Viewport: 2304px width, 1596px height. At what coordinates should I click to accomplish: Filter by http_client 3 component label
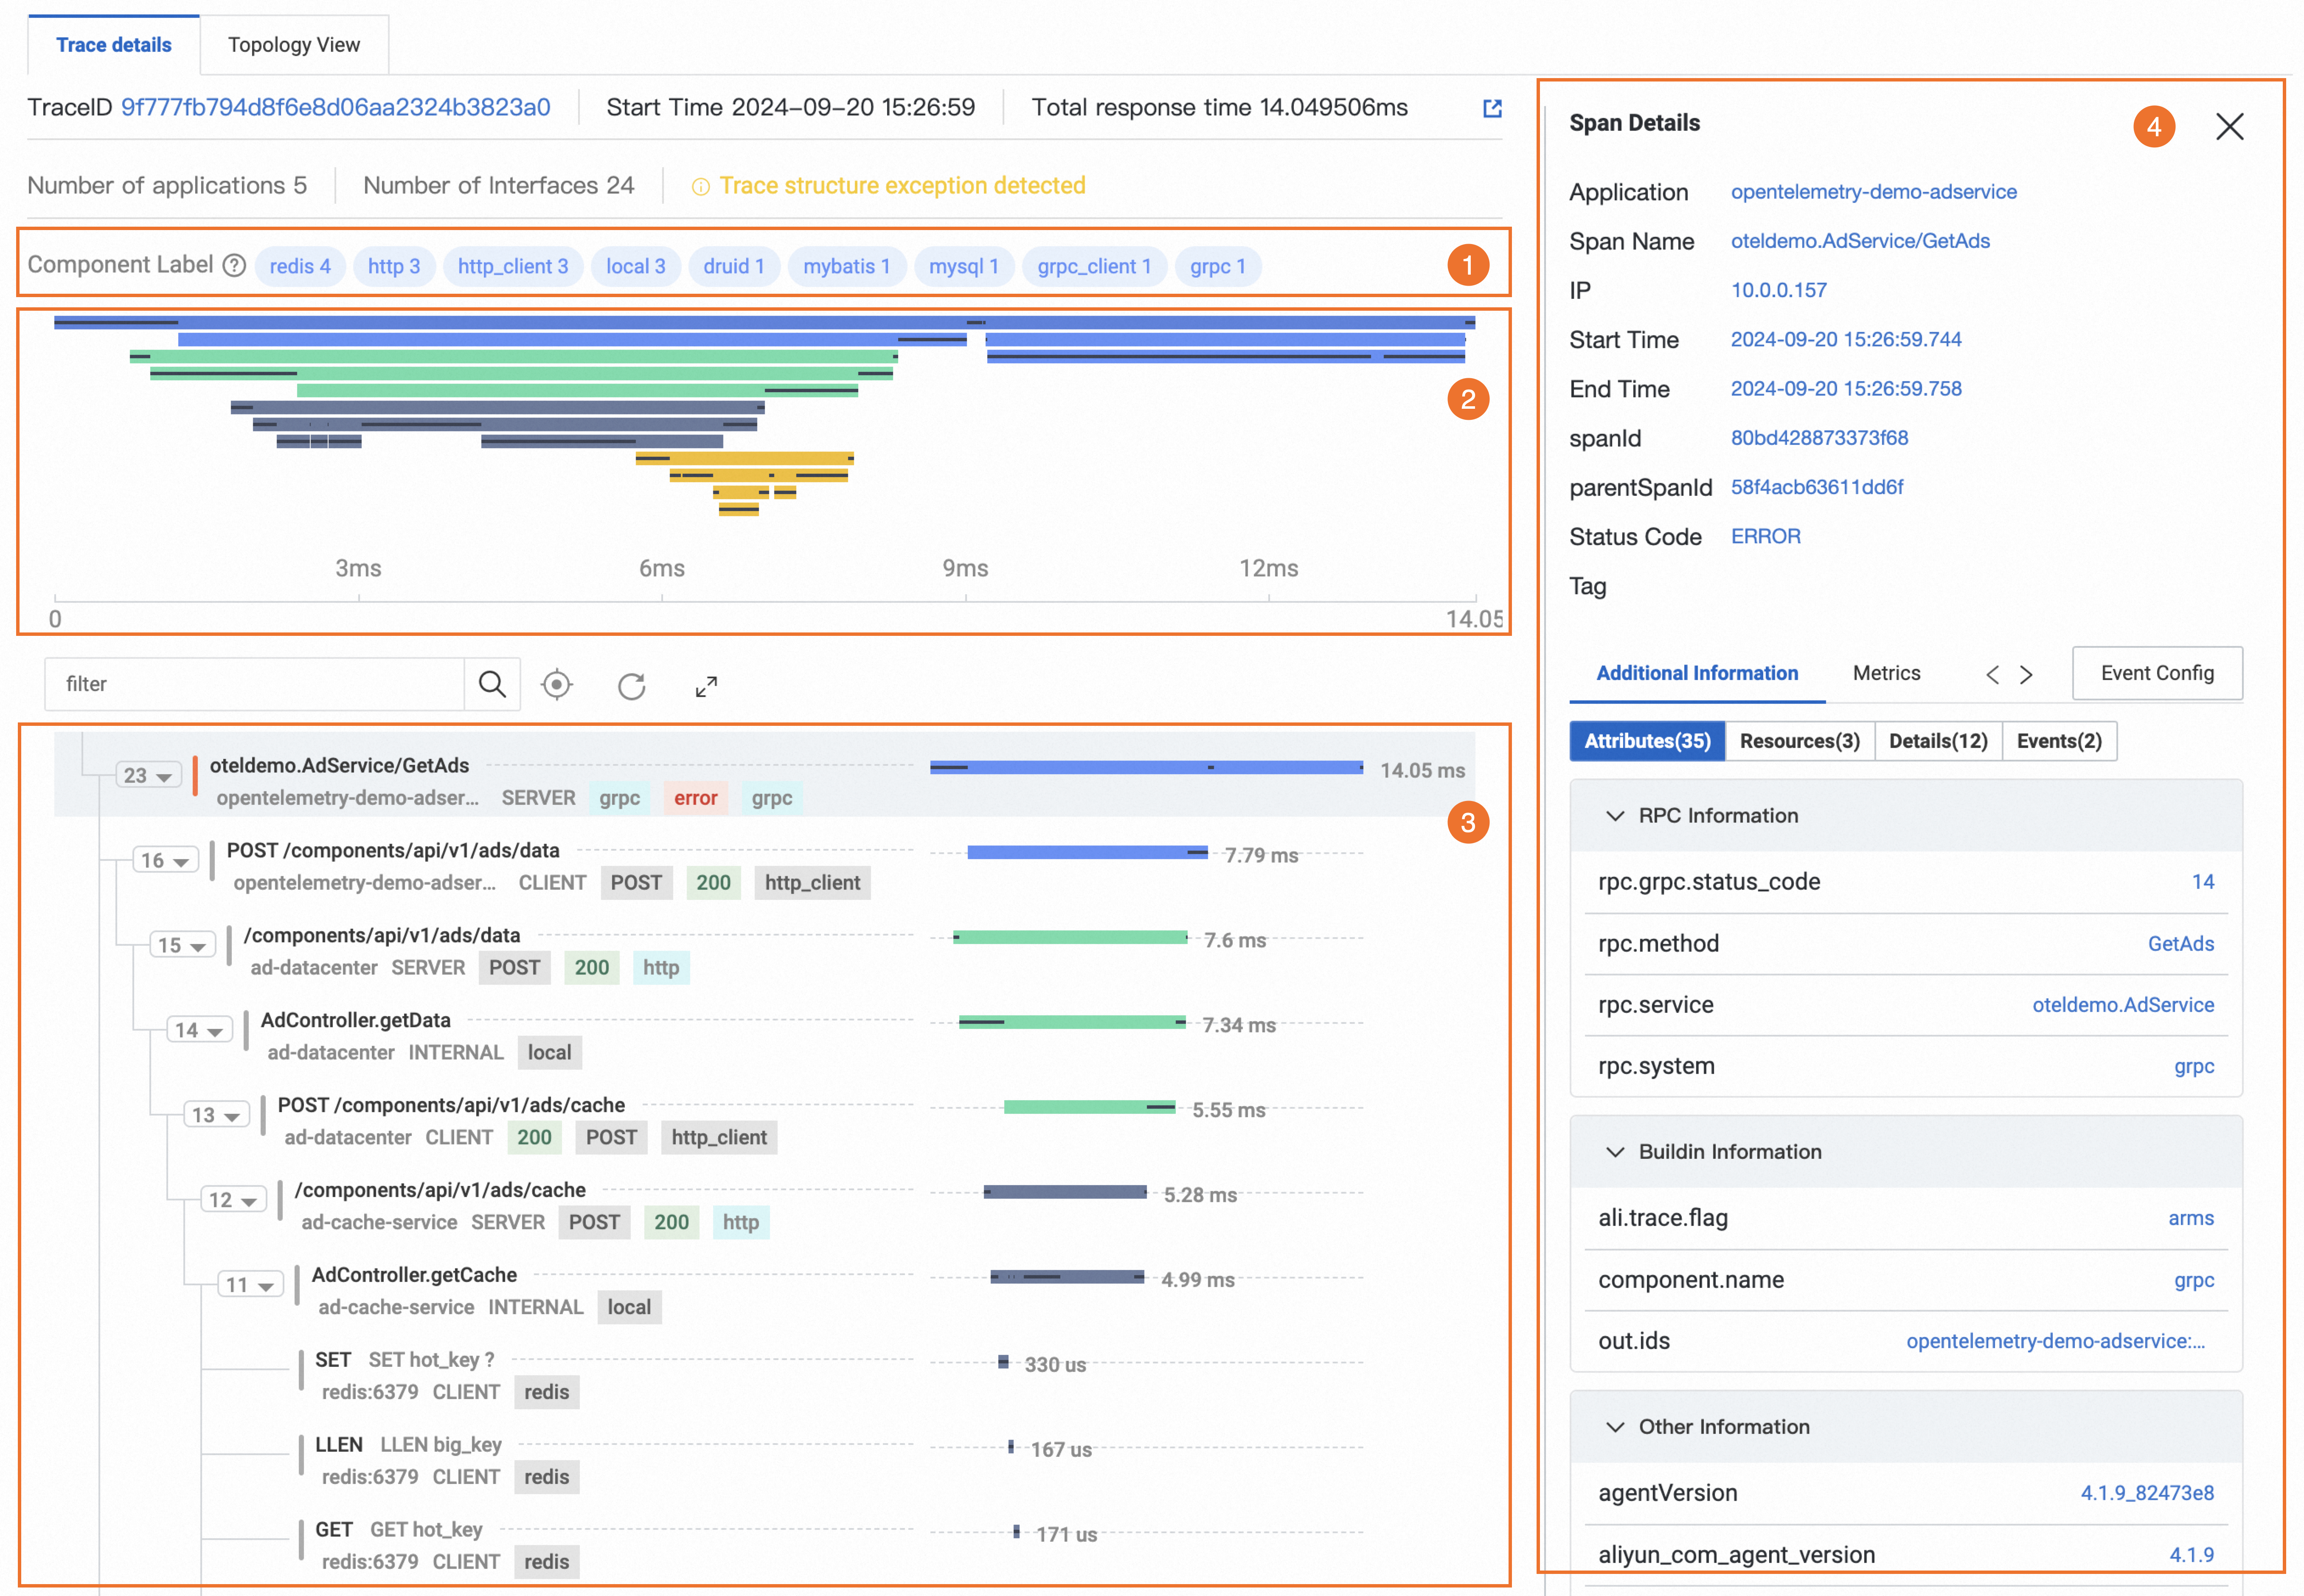click(513, 267)
